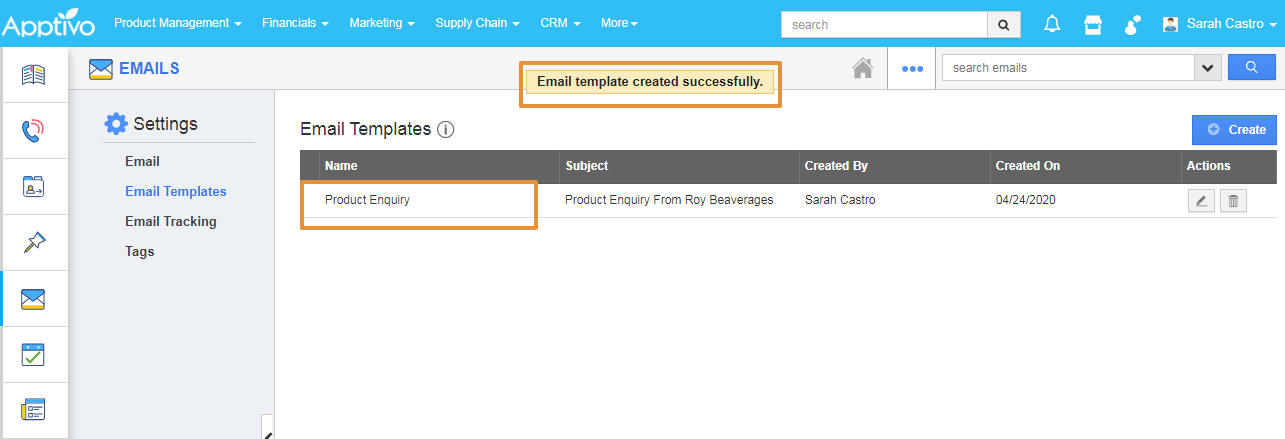Click the top search magnifier button
The height and width of the screenshot is (439, 1285).
(1004, 25)
